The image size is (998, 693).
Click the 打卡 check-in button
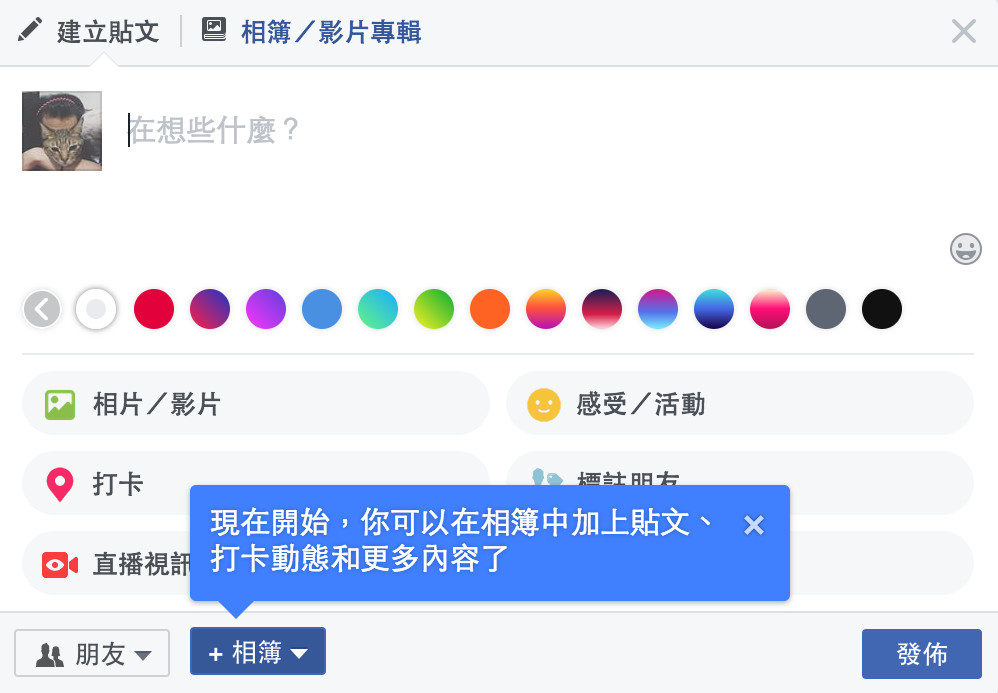(118, 485)
